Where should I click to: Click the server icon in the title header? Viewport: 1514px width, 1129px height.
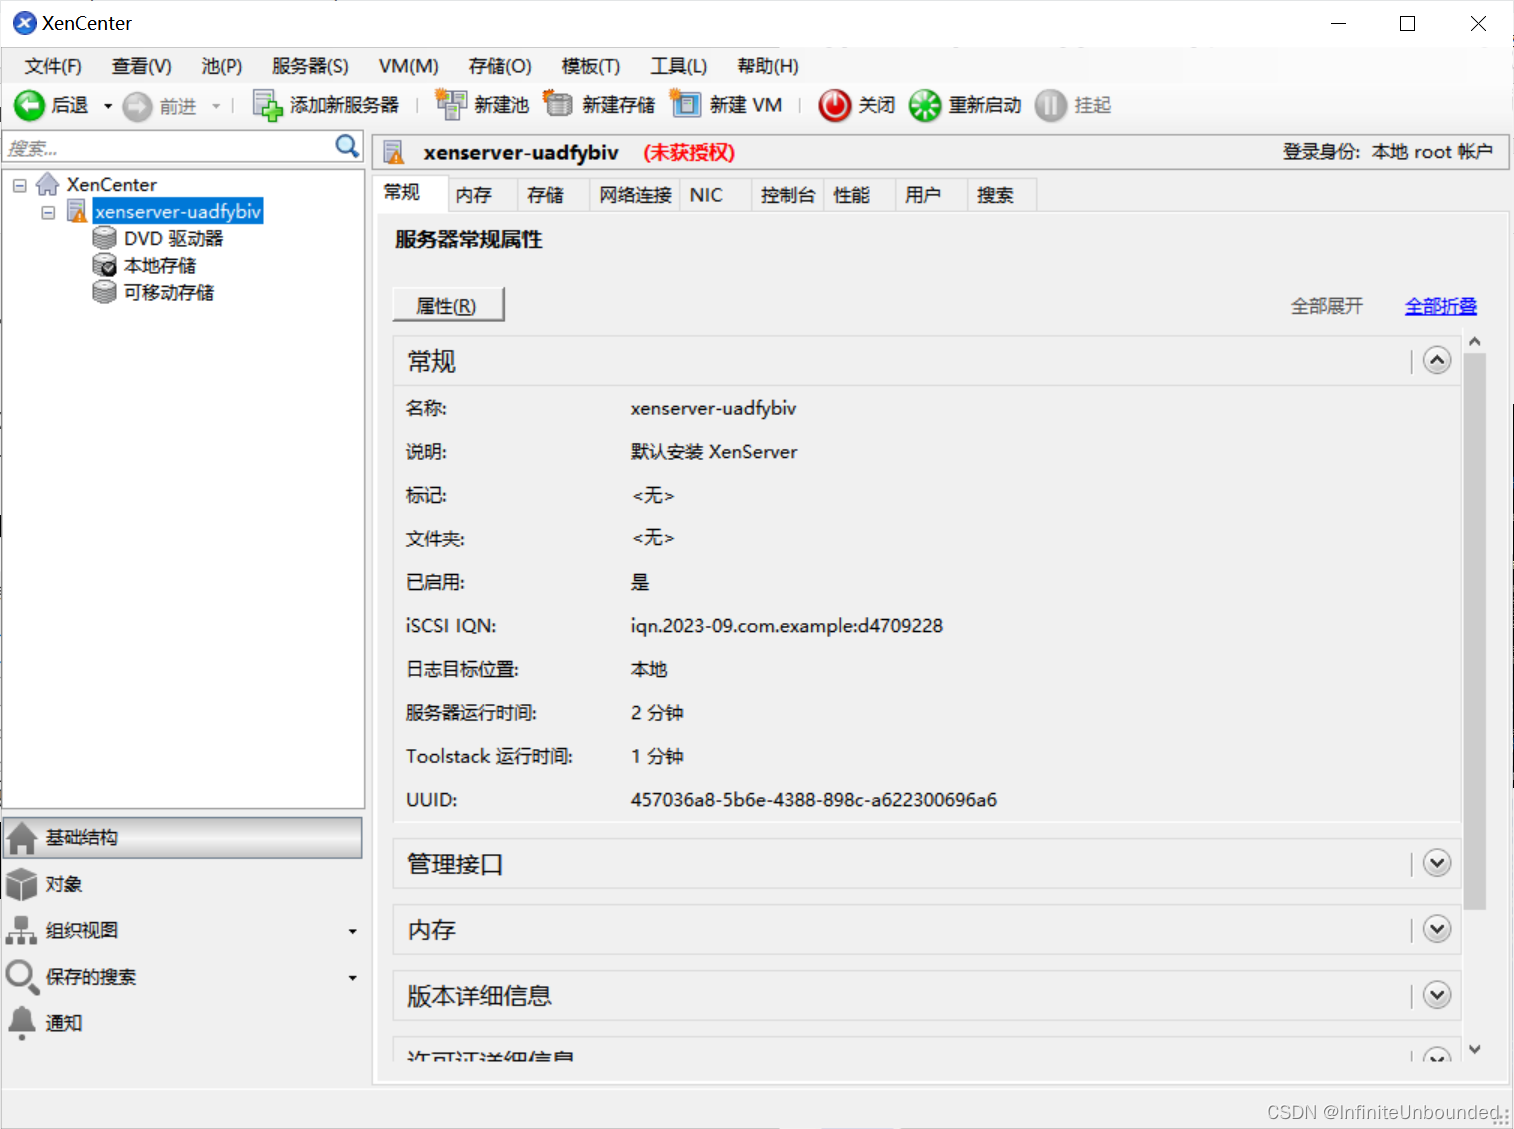coord(394,152)
